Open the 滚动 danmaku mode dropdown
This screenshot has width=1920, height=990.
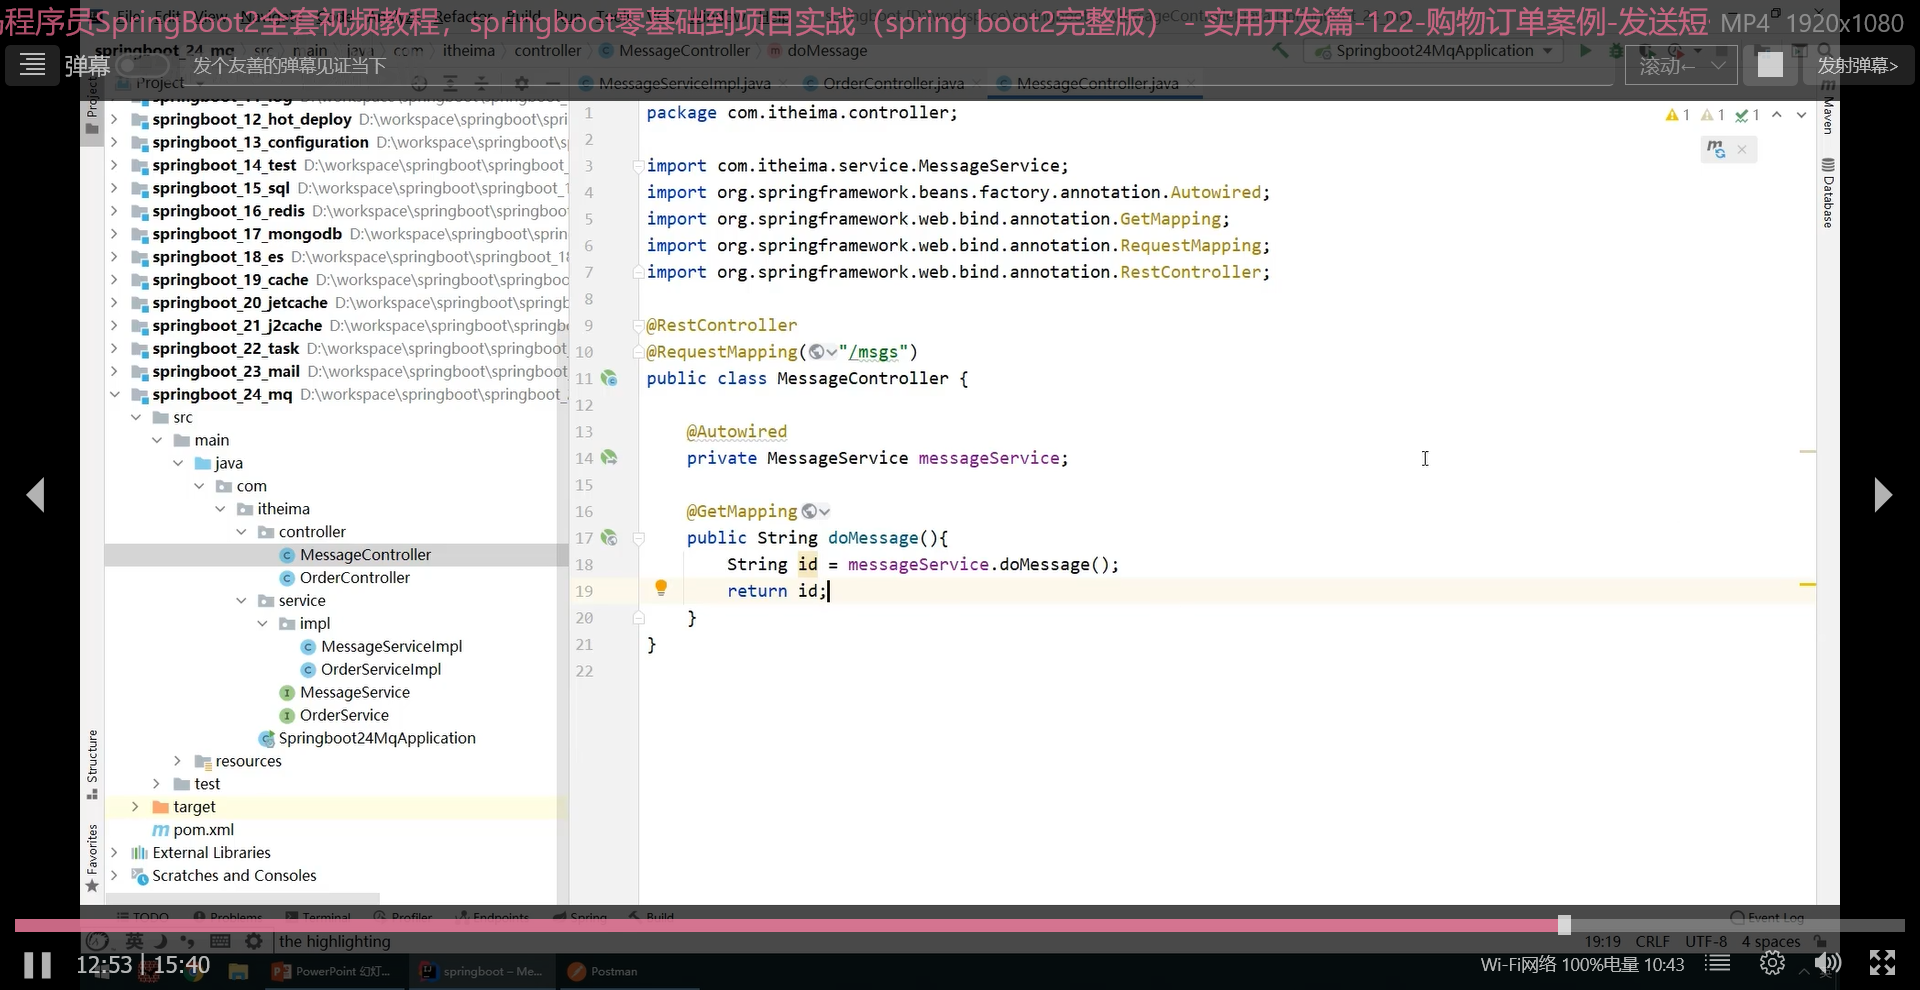point(1681,66)
